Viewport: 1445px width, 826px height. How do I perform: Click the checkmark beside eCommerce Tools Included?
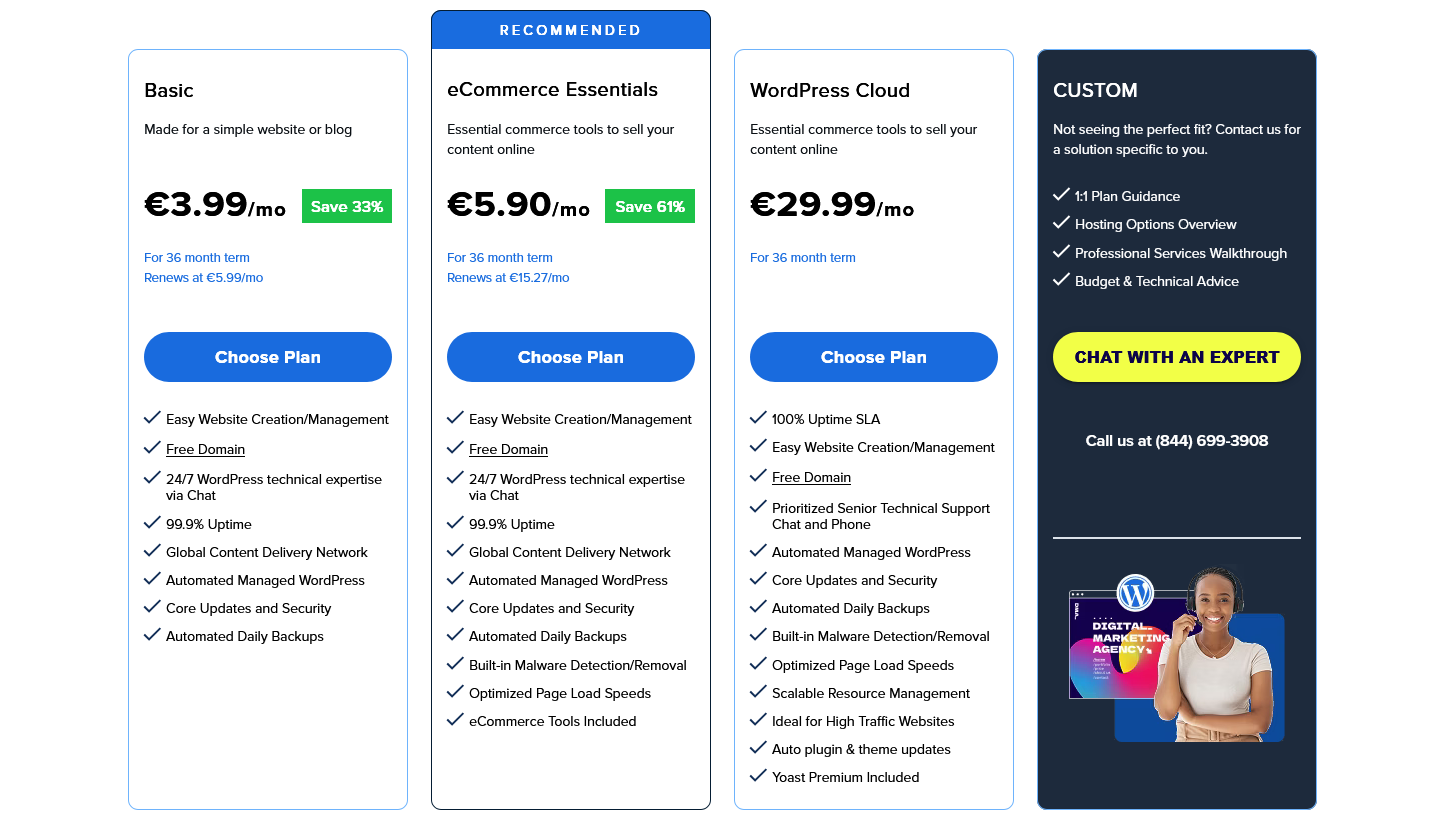tap(455, 720)
